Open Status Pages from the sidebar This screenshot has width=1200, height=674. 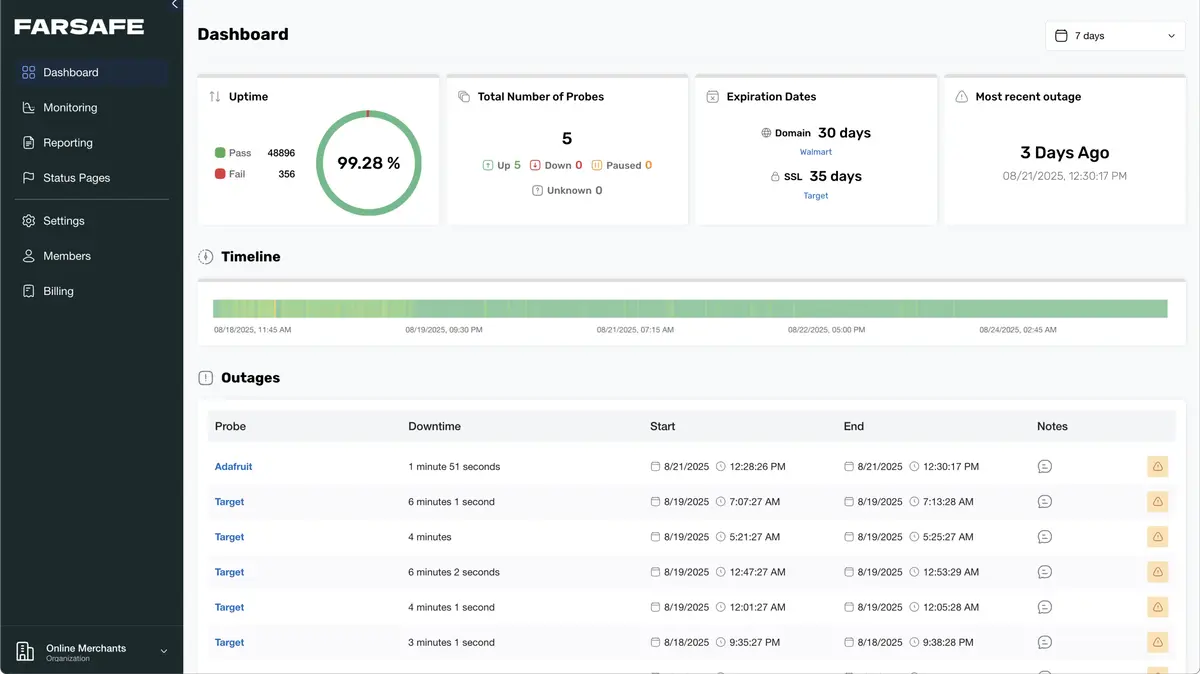point(76,178)
